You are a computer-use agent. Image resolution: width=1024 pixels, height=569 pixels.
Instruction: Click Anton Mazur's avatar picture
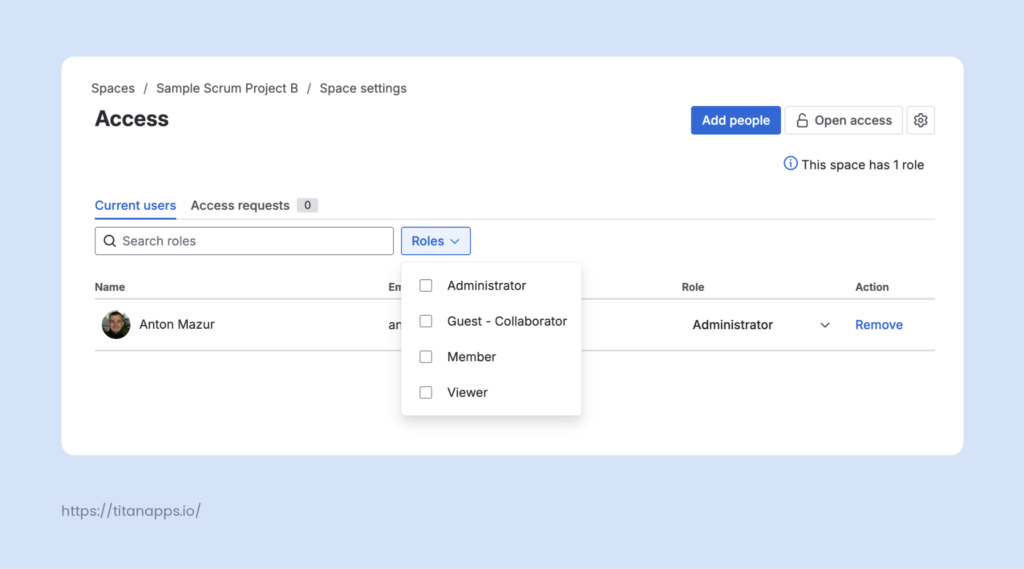click(x=116, y=325)
